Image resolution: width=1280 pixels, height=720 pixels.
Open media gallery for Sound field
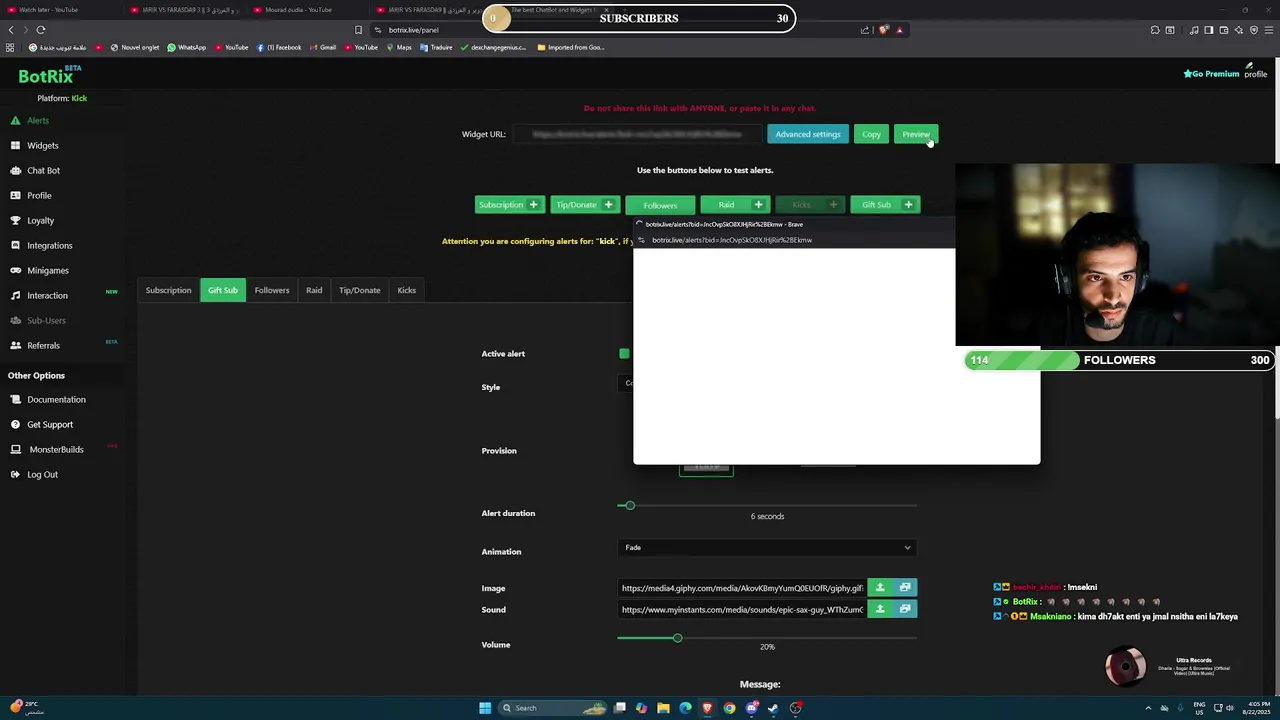click(905, 609)
